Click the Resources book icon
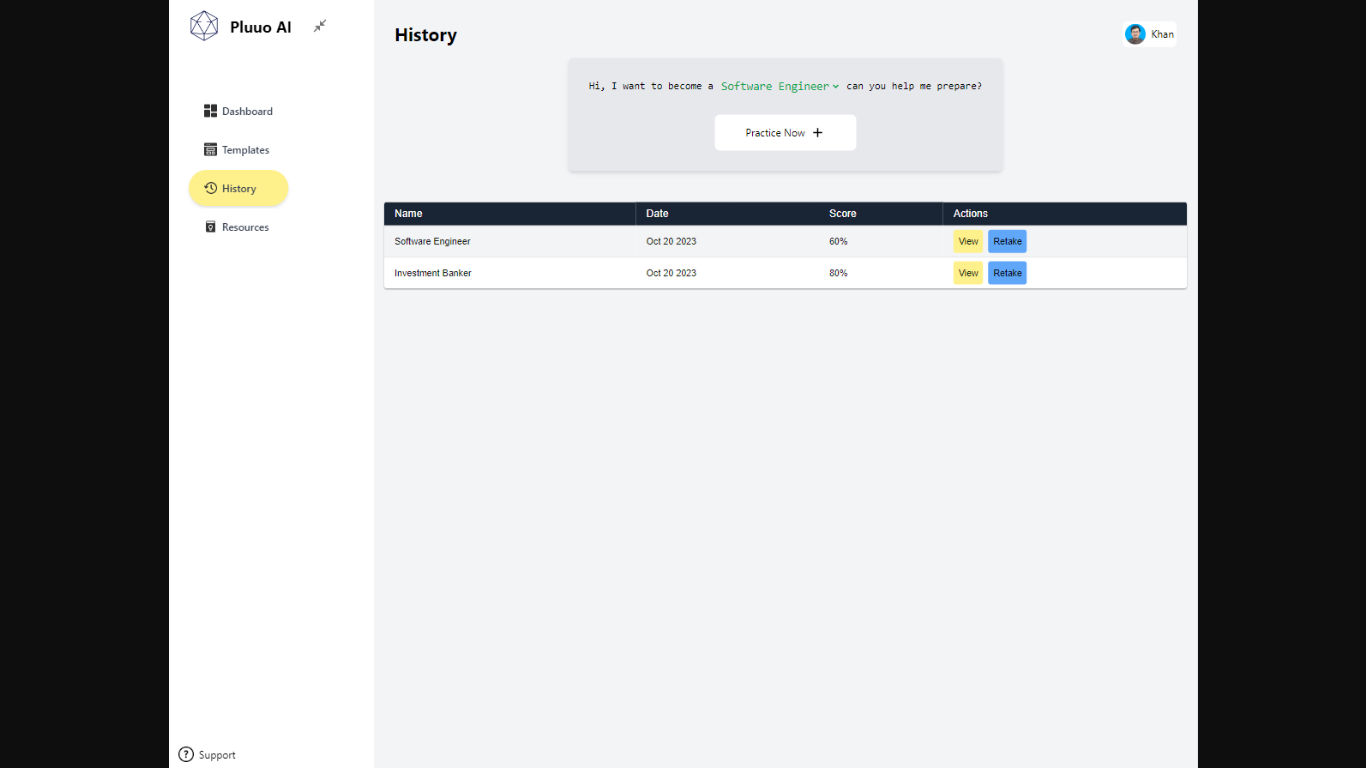 tap(210, 227)
